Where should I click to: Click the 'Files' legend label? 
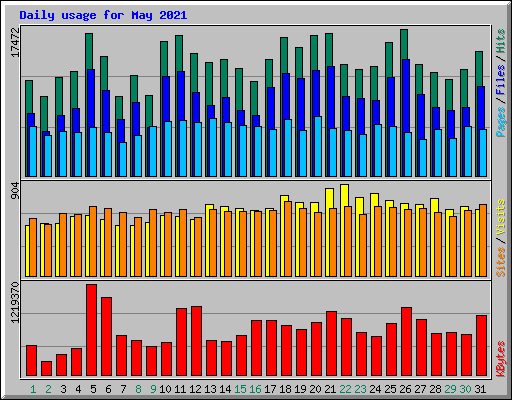click(x=501, y=80)
